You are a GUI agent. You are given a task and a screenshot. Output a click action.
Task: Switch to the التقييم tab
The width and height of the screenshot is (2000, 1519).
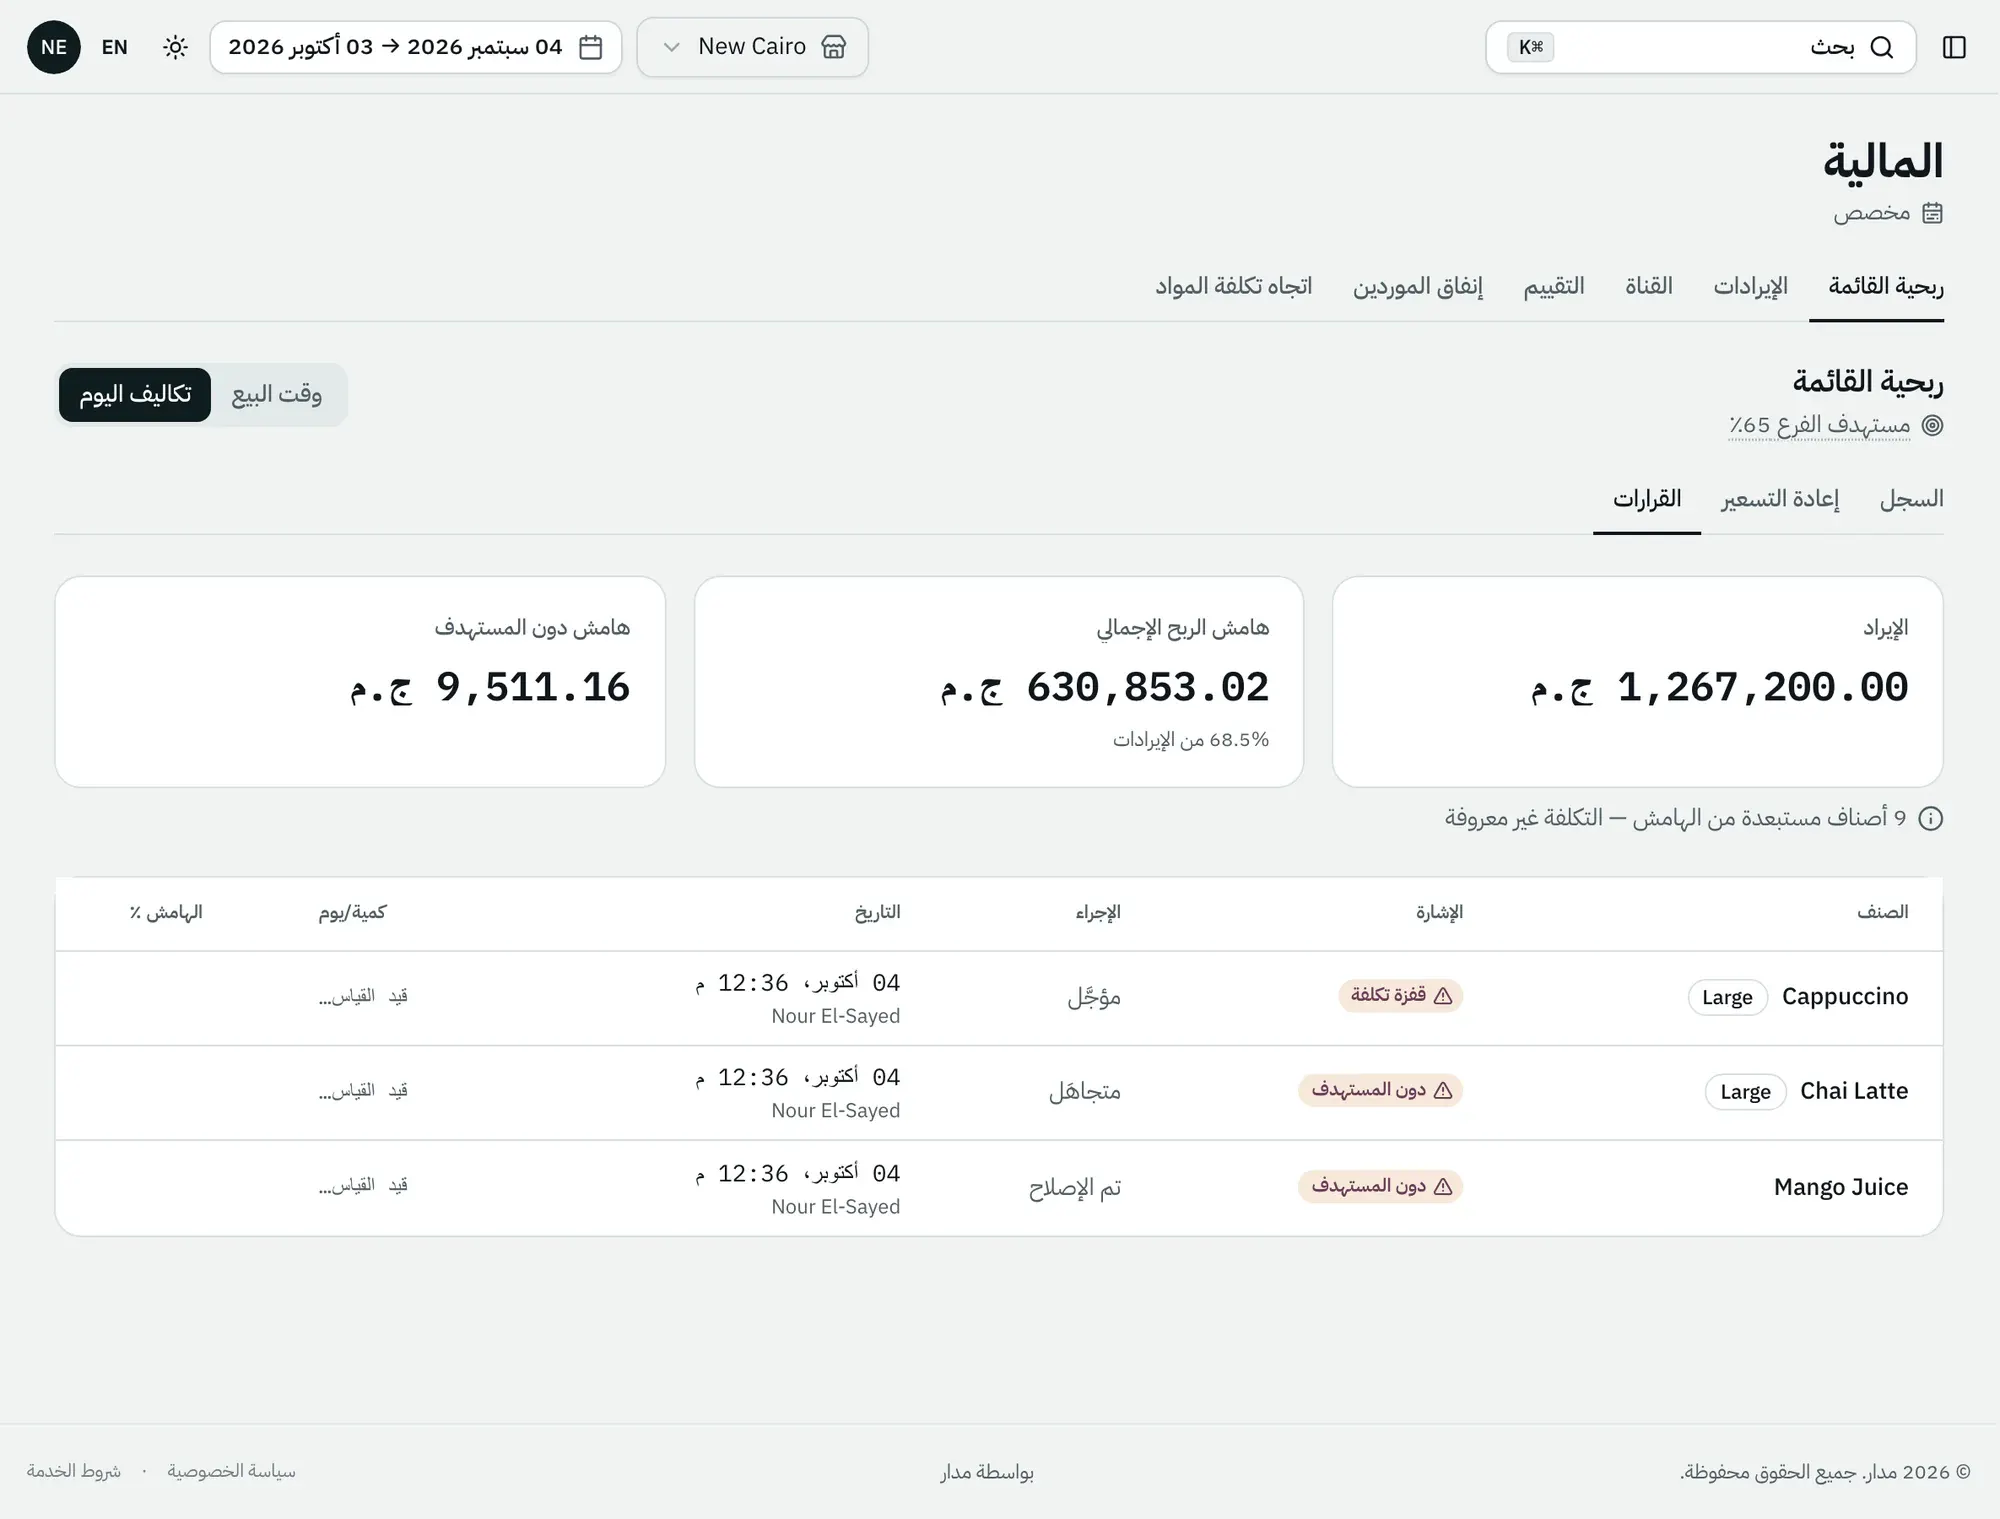point(1553,287)
